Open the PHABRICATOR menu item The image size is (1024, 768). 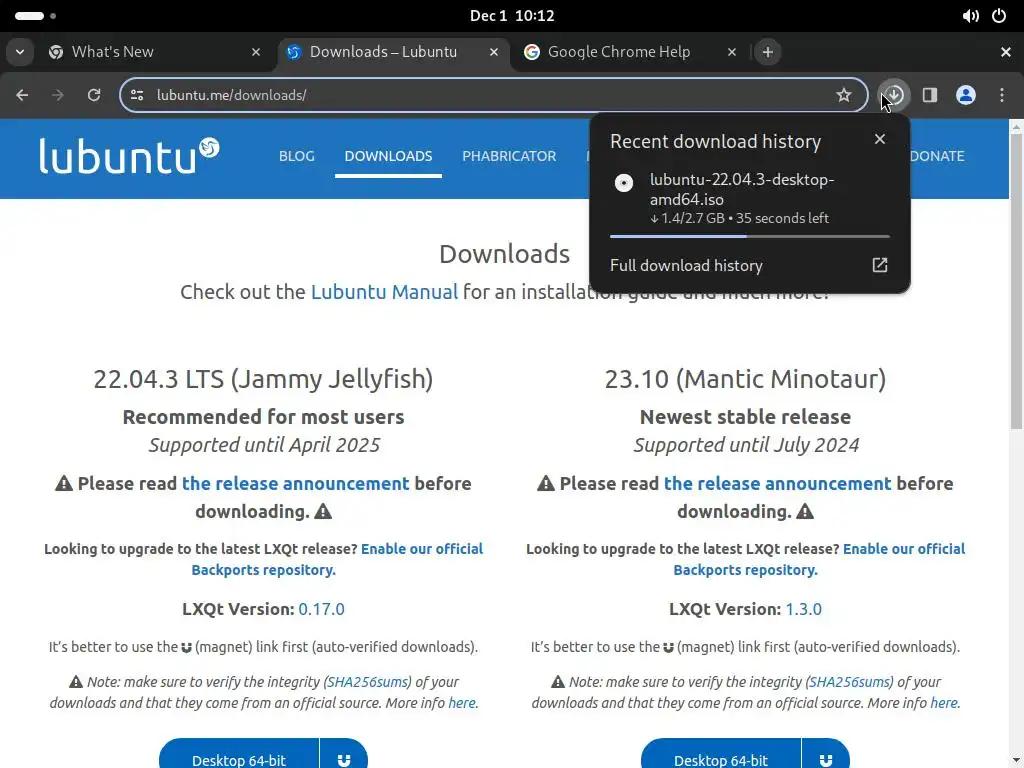(509, 156)
